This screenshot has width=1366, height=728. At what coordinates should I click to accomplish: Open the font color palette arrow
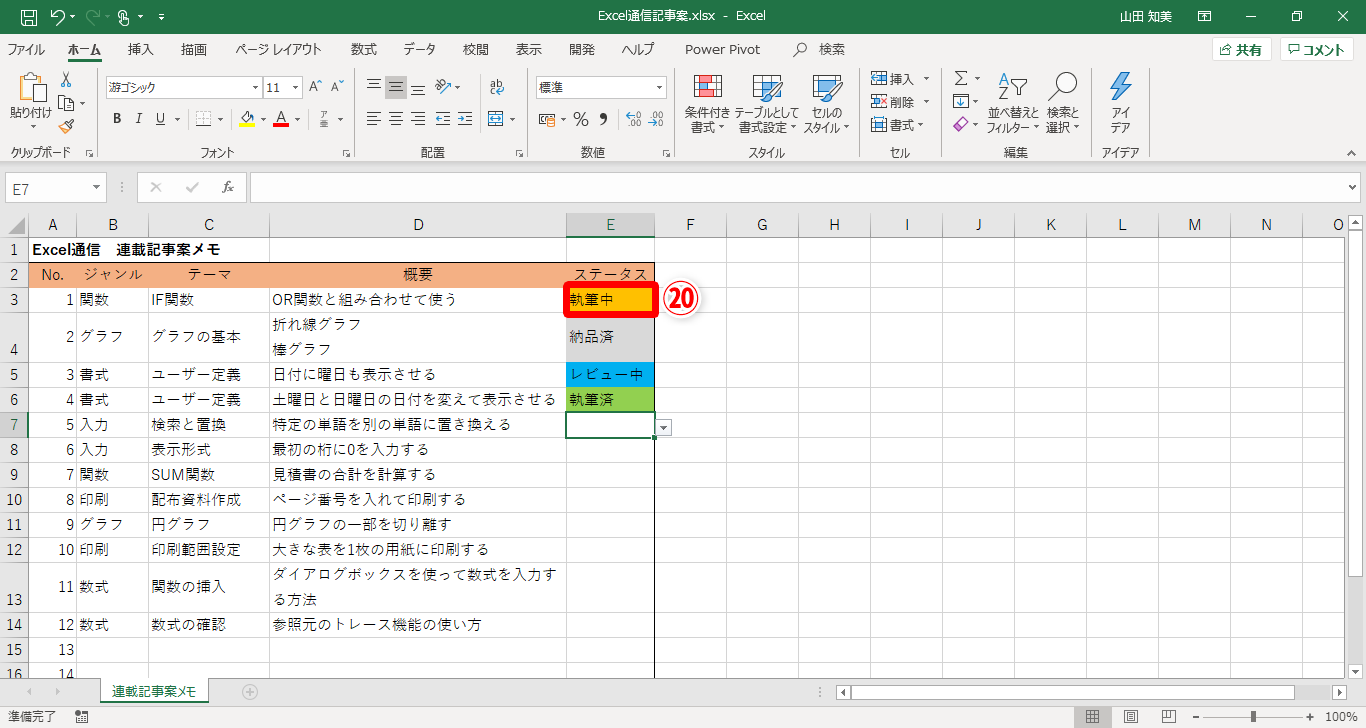coord(298,119)
